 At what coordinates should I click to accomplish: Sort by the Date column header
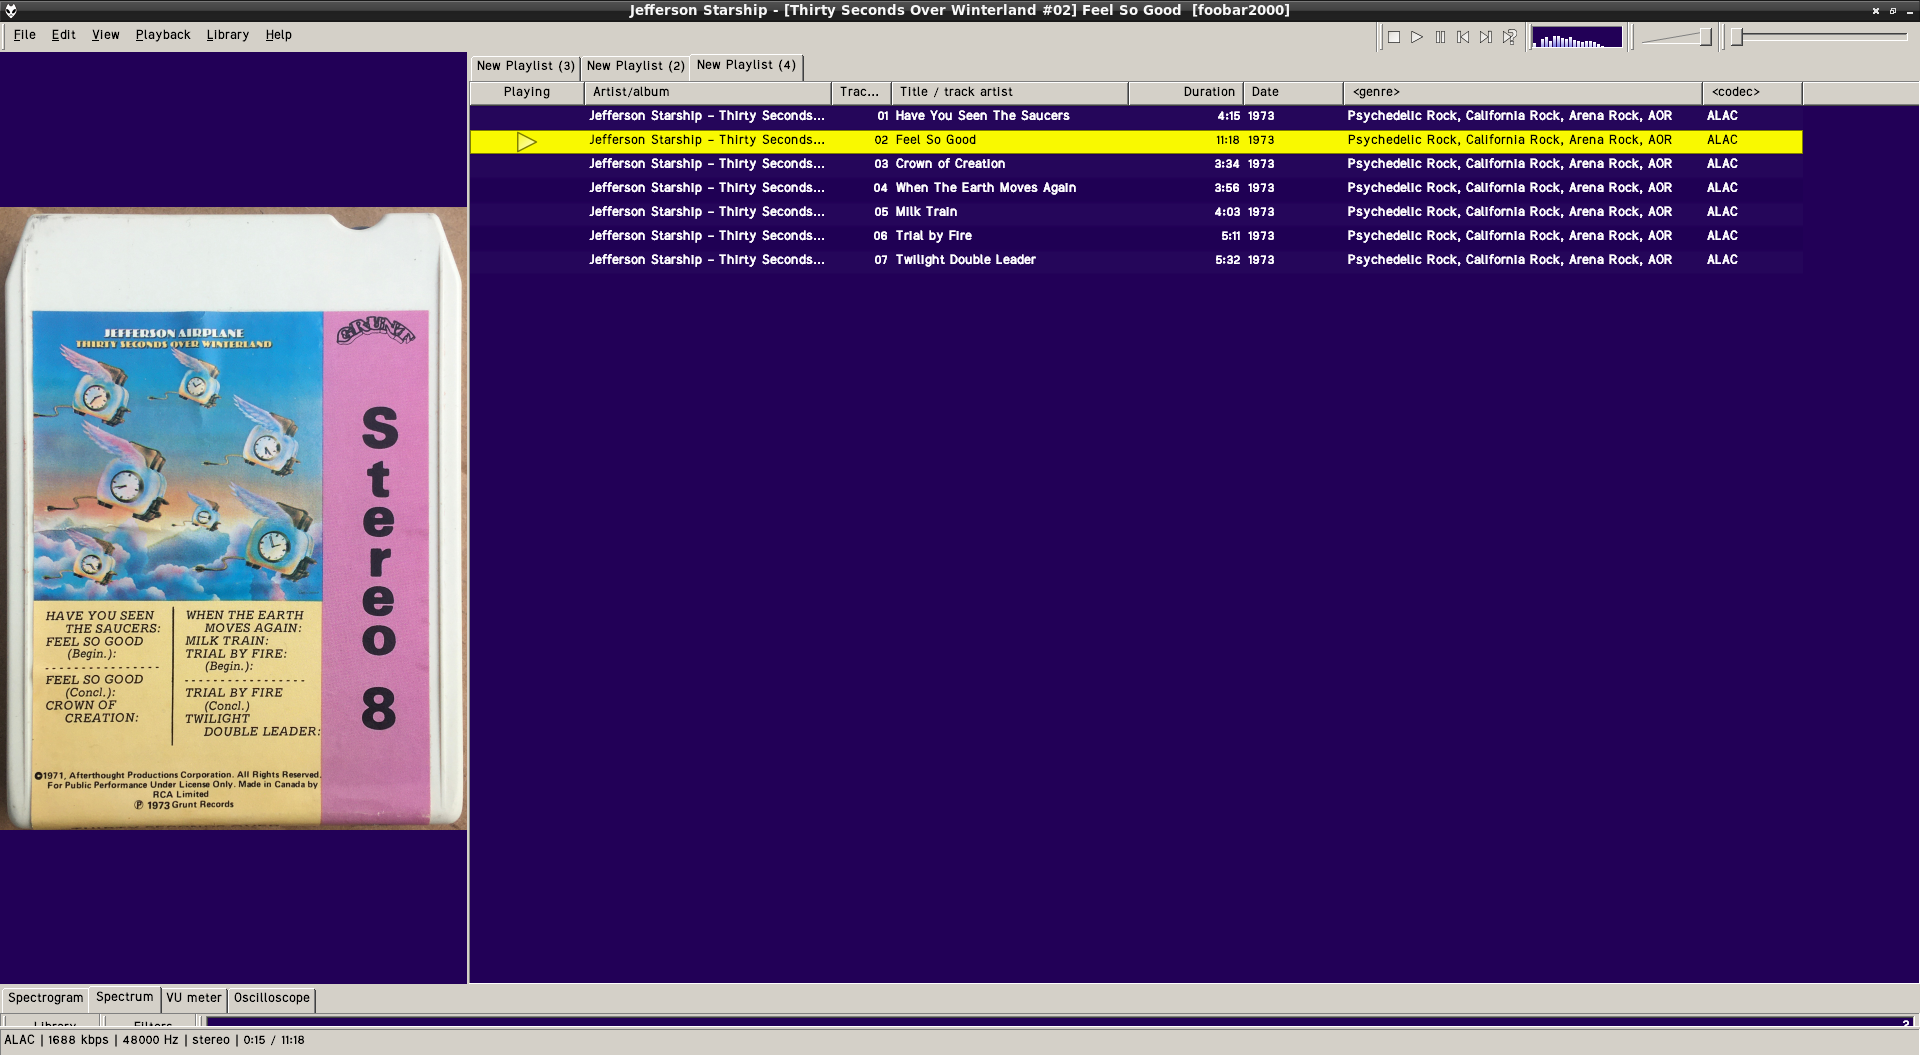pos(1294,92)
